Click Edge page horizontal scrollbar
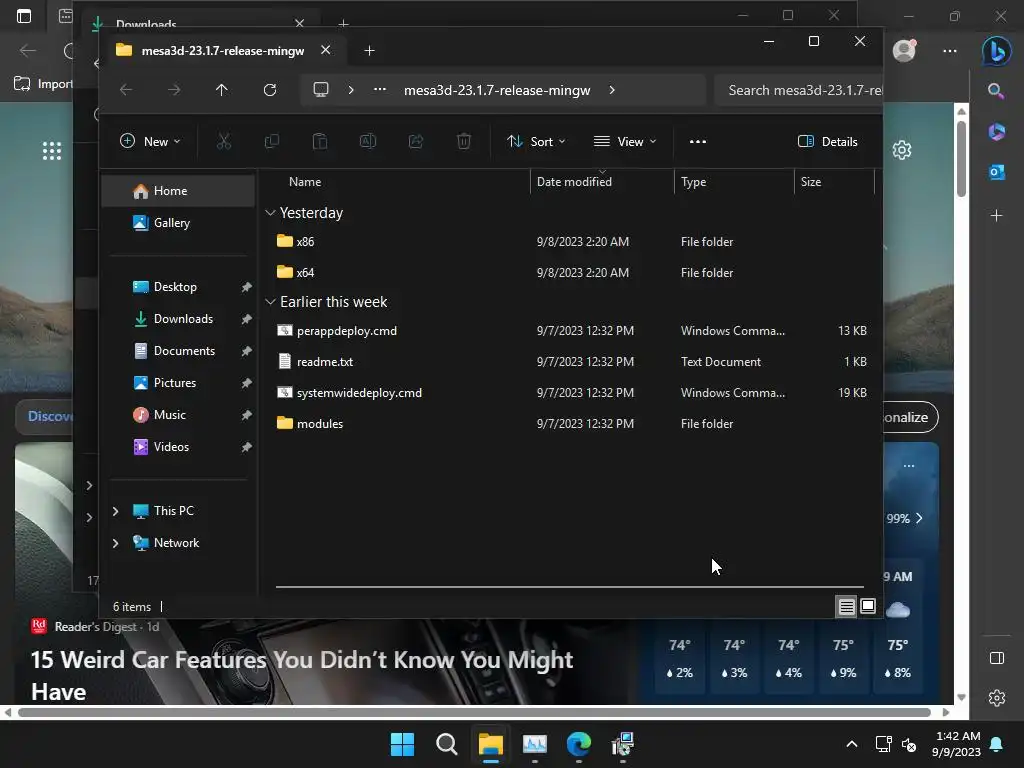The width and height of the screenshot is (1024, 768). [476, 712]
